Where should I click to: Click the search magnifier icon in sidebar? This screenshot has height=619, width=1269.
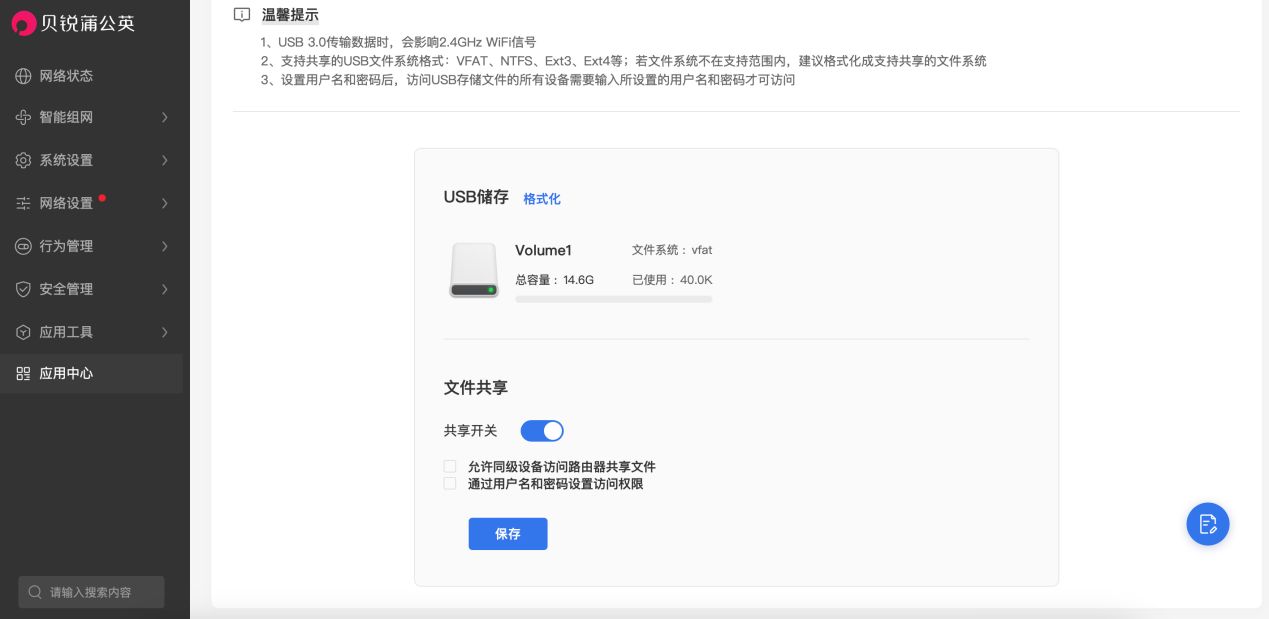click(36, 592)
